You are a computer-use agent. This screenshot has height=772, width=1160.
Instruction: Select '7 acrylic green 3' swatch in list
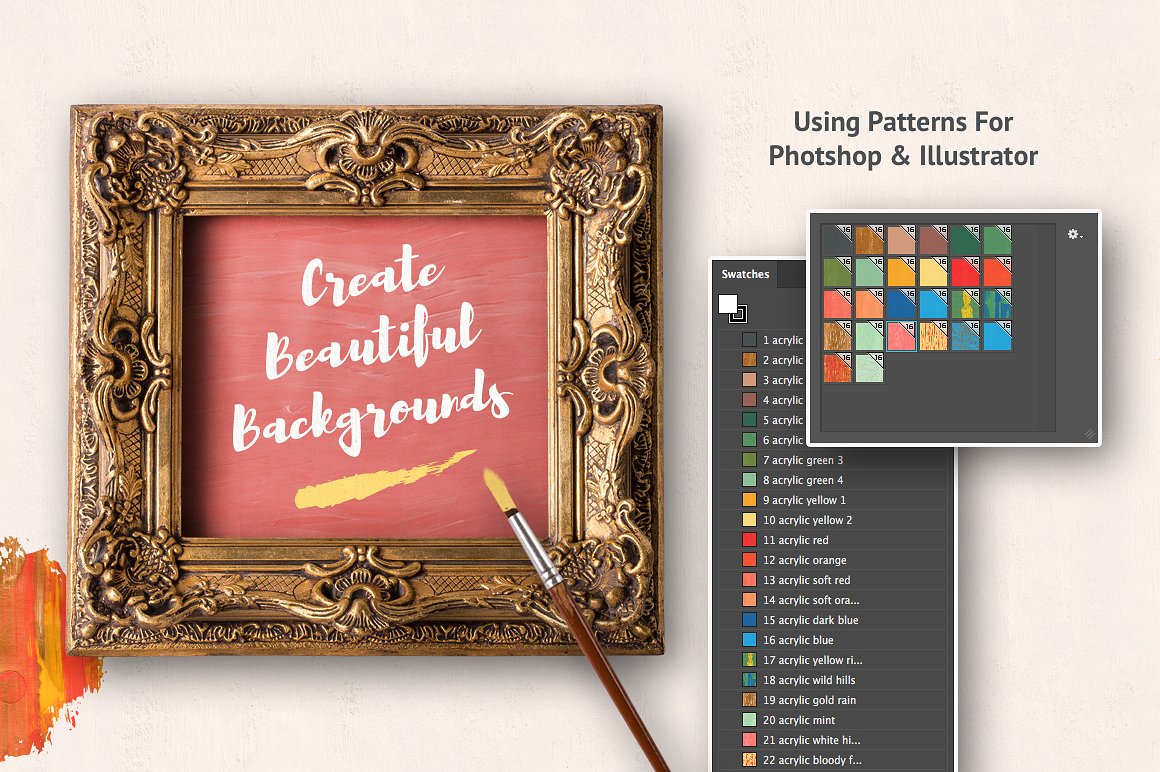[x=804, y=460]
